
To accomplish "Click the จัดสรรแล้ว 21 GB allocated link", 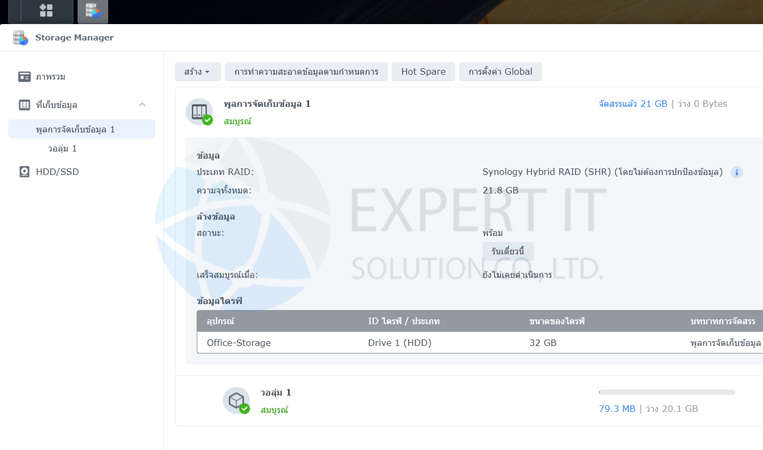I will point(633,104).
